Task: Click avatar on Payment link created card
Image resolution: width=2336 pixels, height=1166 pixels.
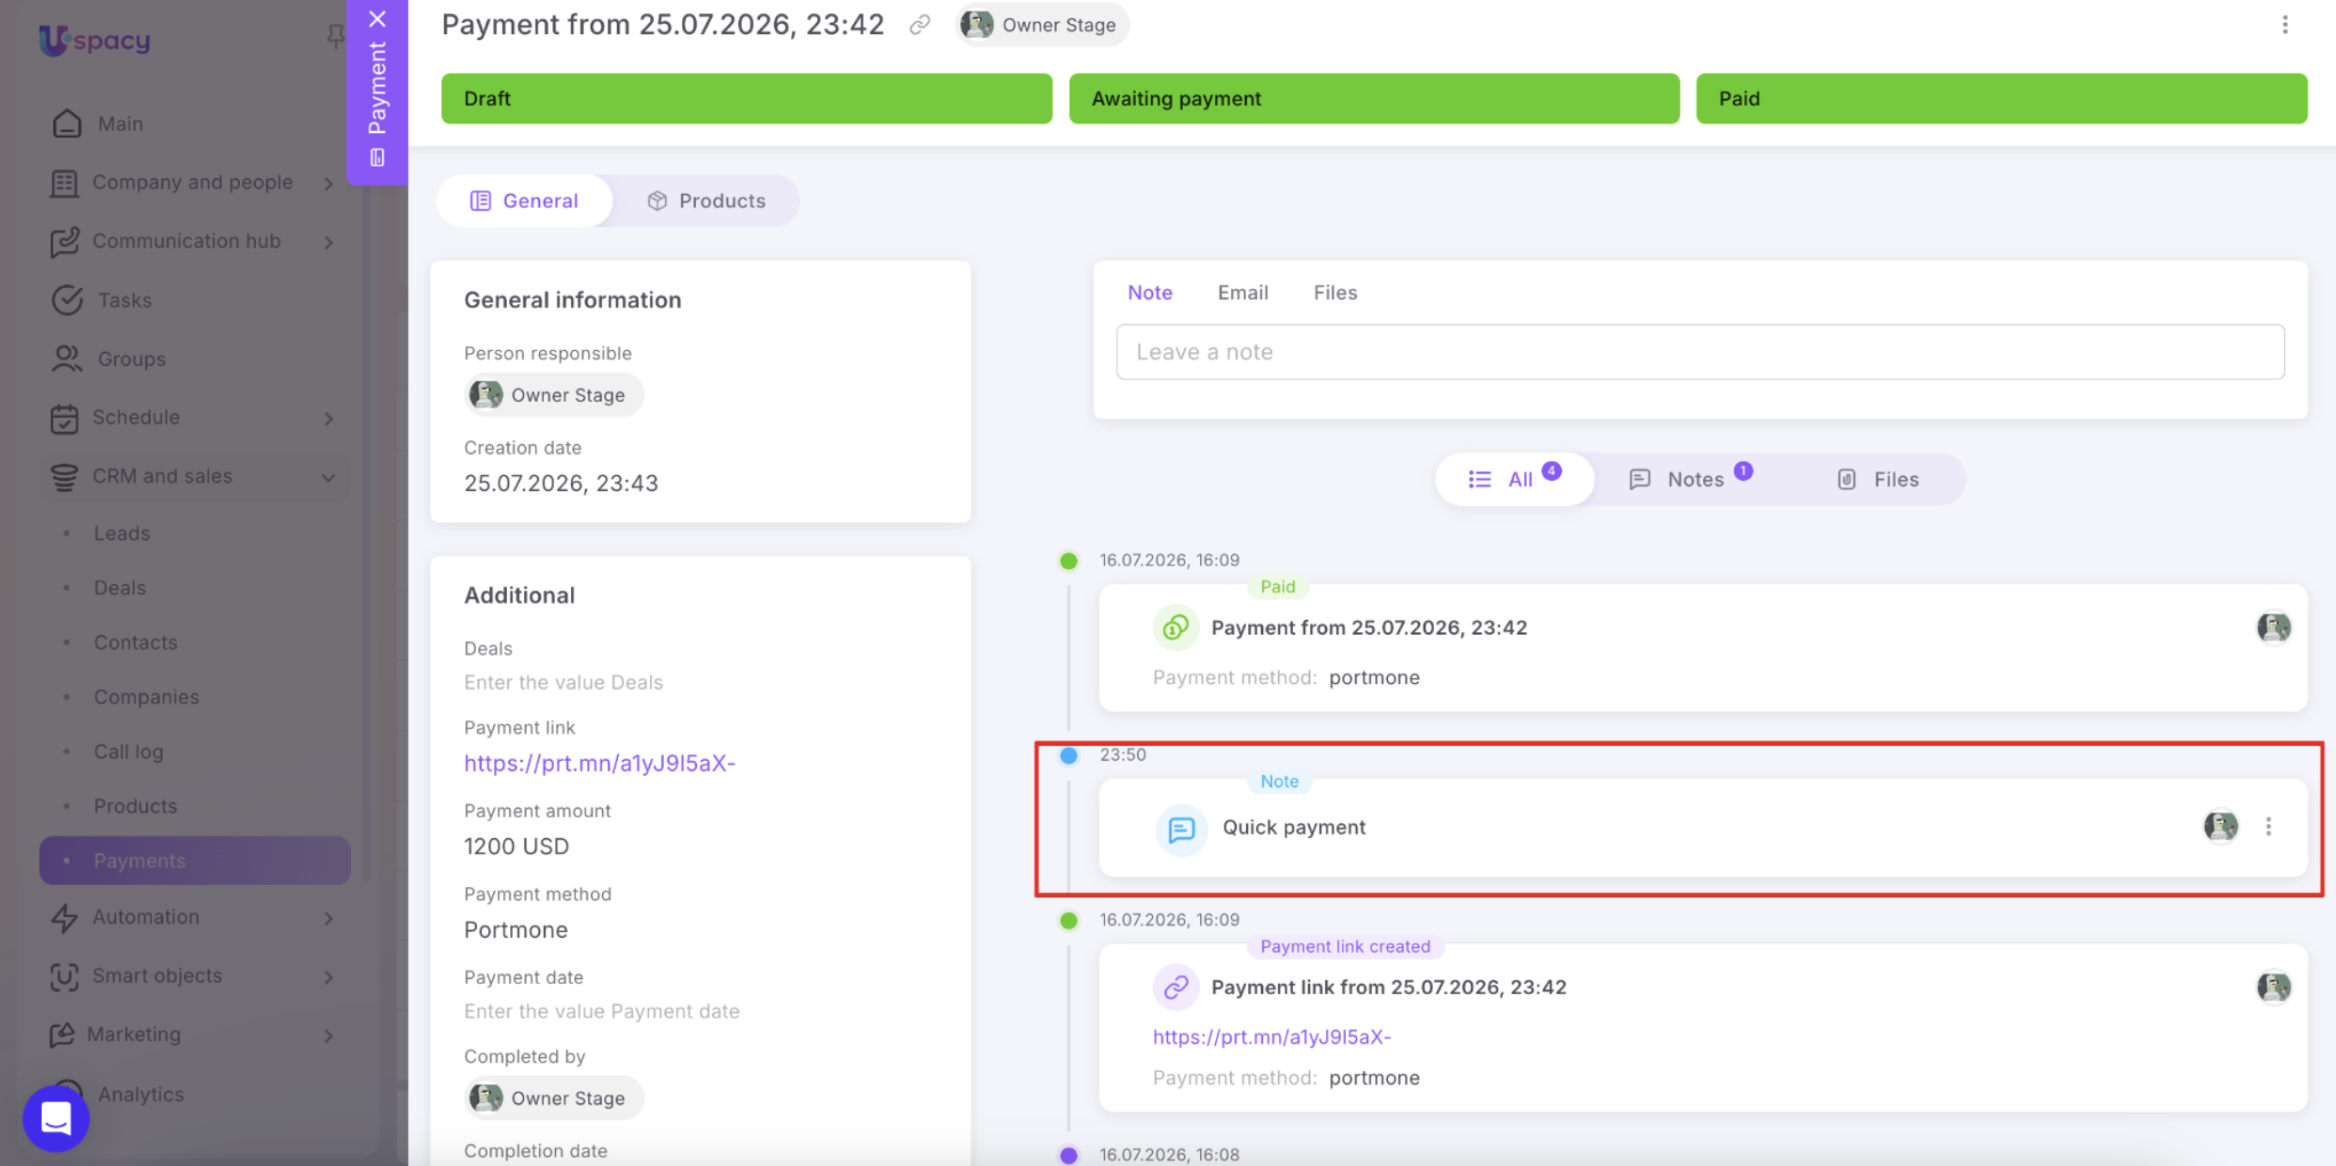Action: (x=2274, y=987)
